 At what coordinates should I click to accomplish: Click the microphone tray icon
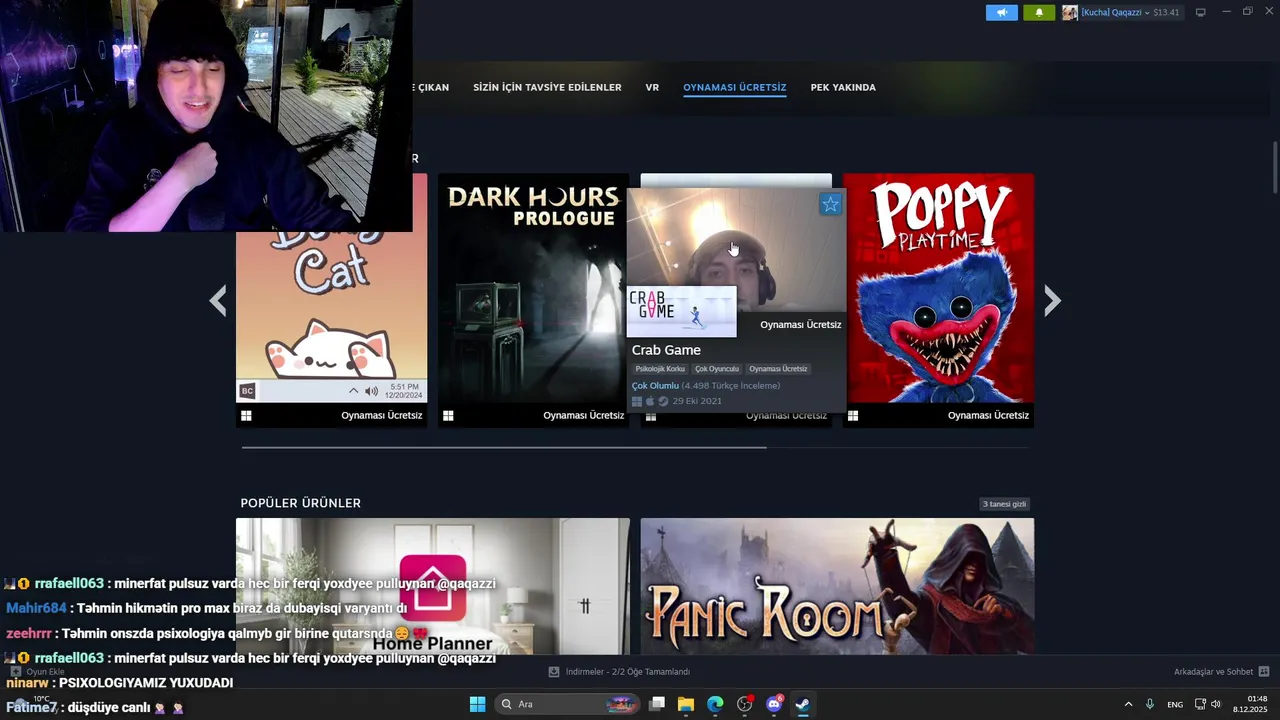pyautogui.click(x=1151, y=704)
